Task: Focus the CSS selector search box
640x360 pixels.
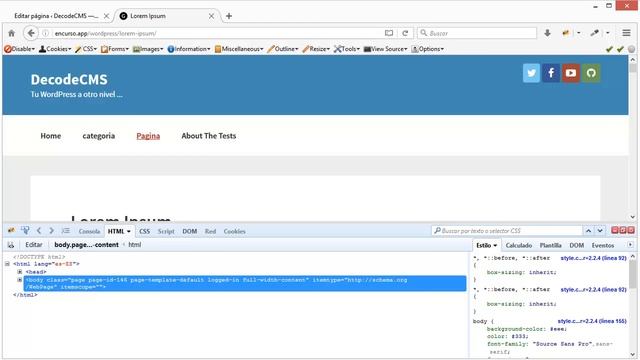Action: pos(507,231)
